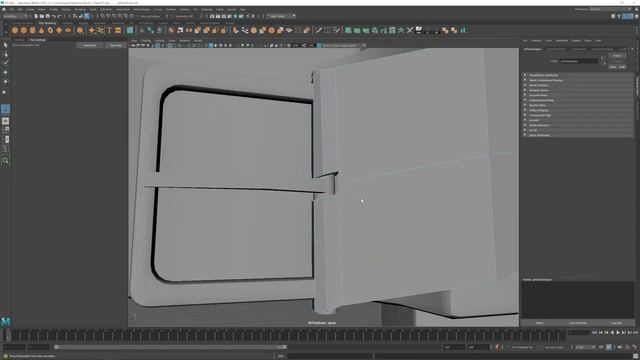The height and width of the screenshot is (360, 640).
Task: Click the Save Scene icon
Action: click(47, 16)
